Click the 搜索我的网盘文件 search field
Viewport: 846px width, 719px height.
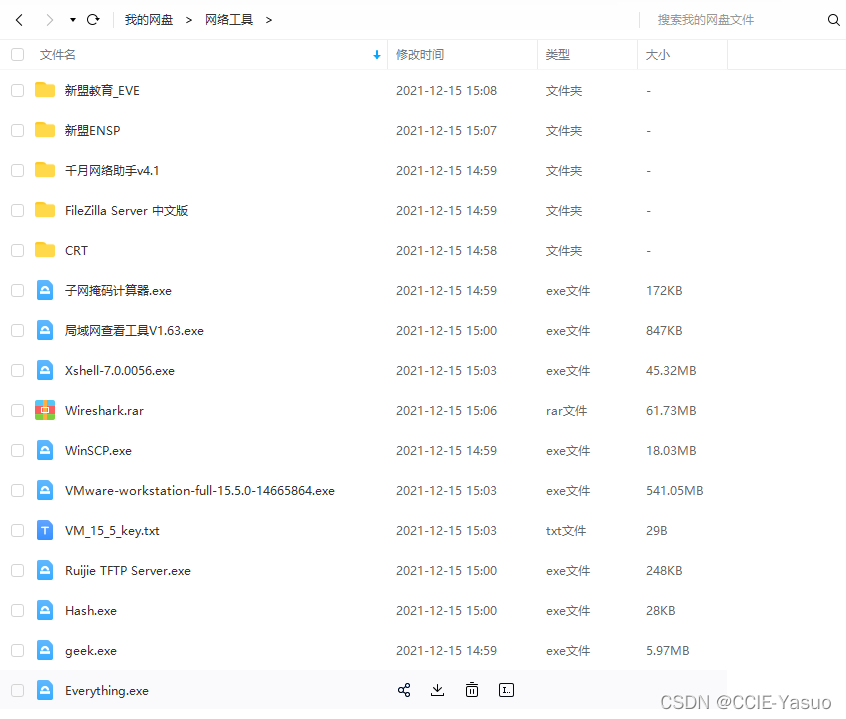point(705,19)
